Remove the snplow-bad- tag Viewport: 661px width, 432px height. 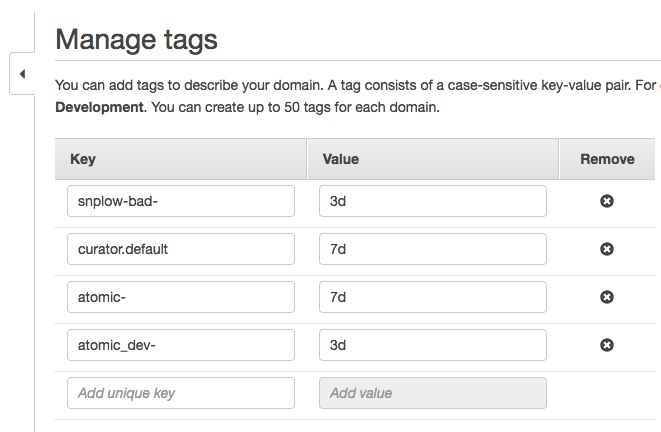(606, 201)
